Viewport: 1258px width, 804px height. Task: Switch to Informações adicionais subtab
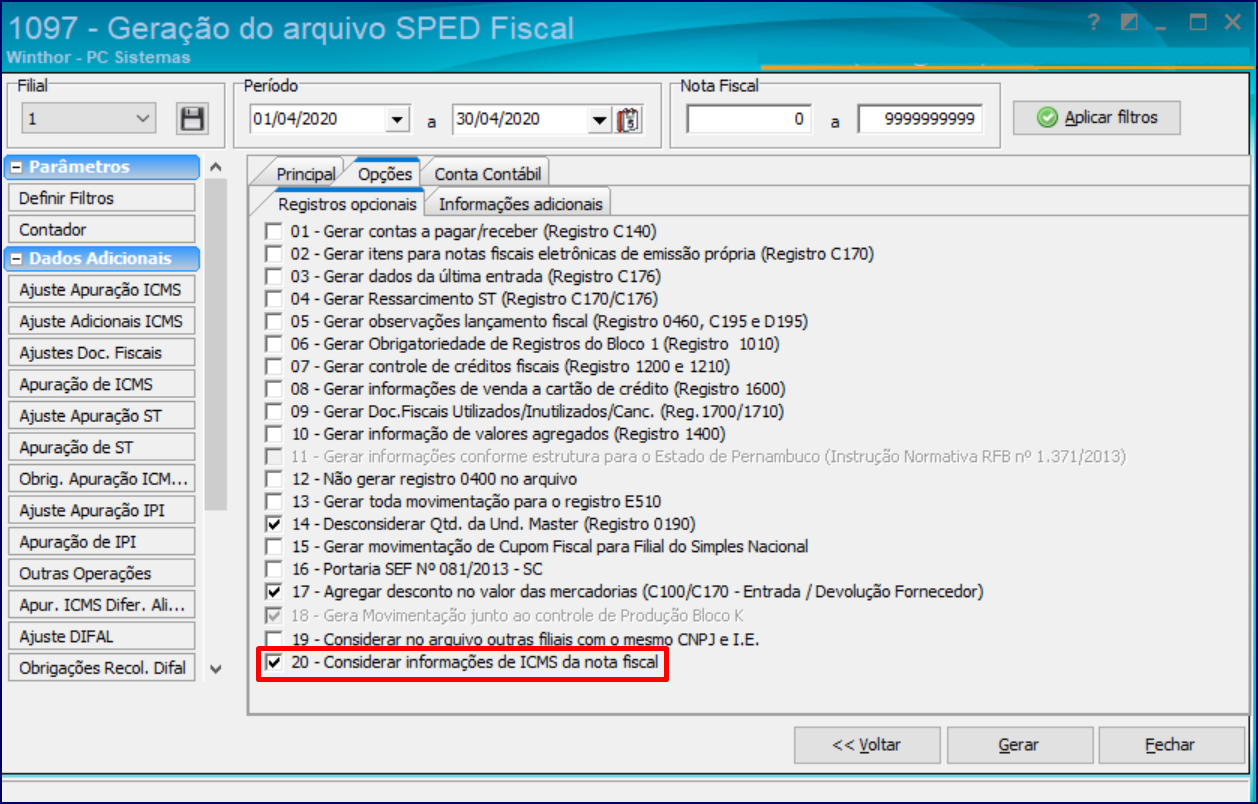[520, 204]
